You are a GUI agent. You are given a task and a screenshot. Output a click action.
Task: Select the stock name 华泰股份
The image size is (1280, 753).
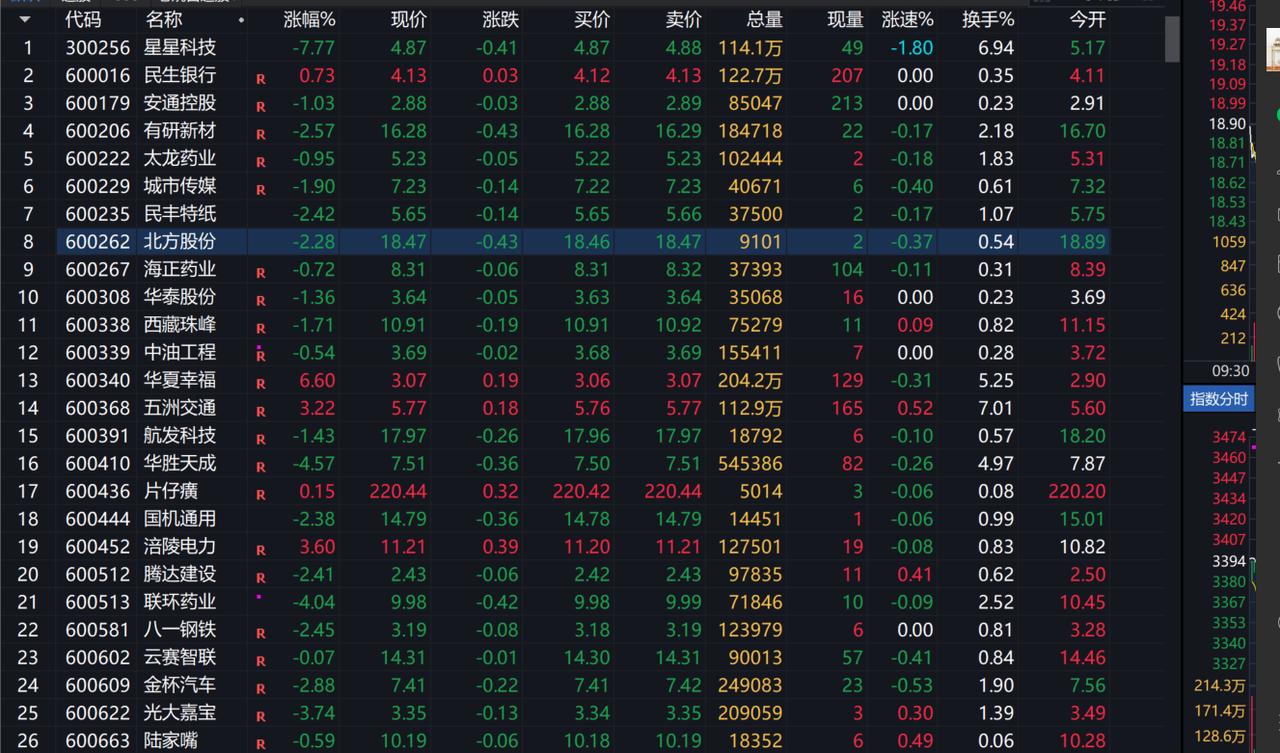click(180, 297)
